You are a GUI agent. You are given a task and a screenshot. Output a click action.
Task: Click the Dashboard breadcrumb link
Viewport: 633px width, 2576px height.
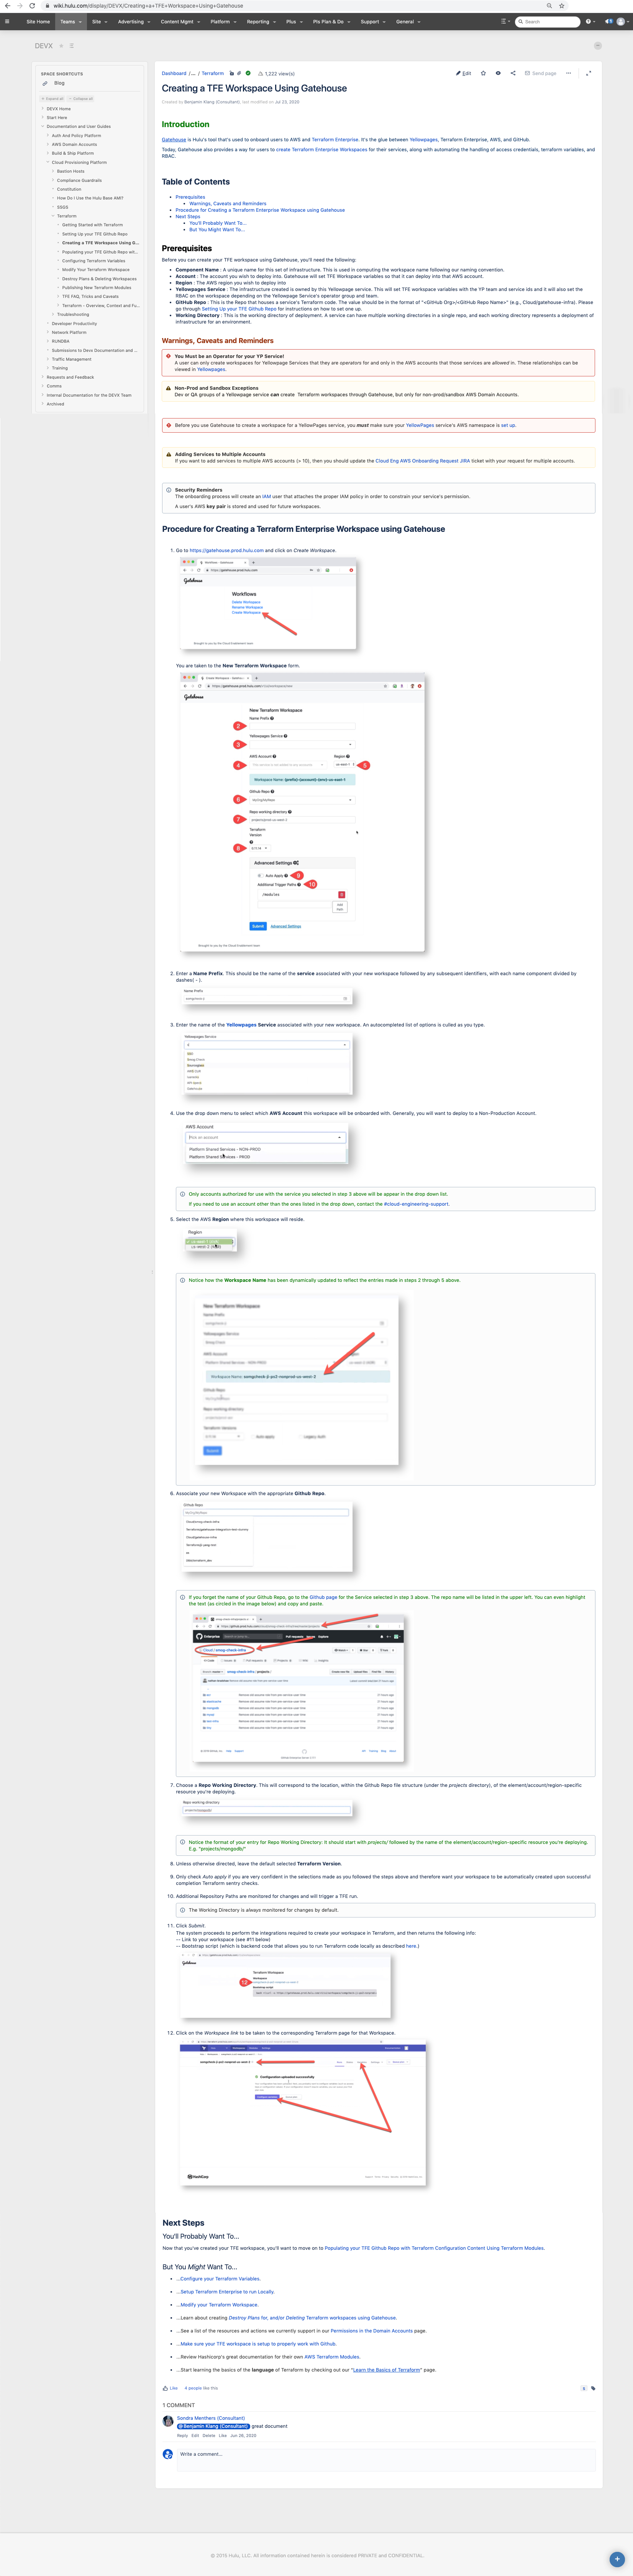coord(174,73)
